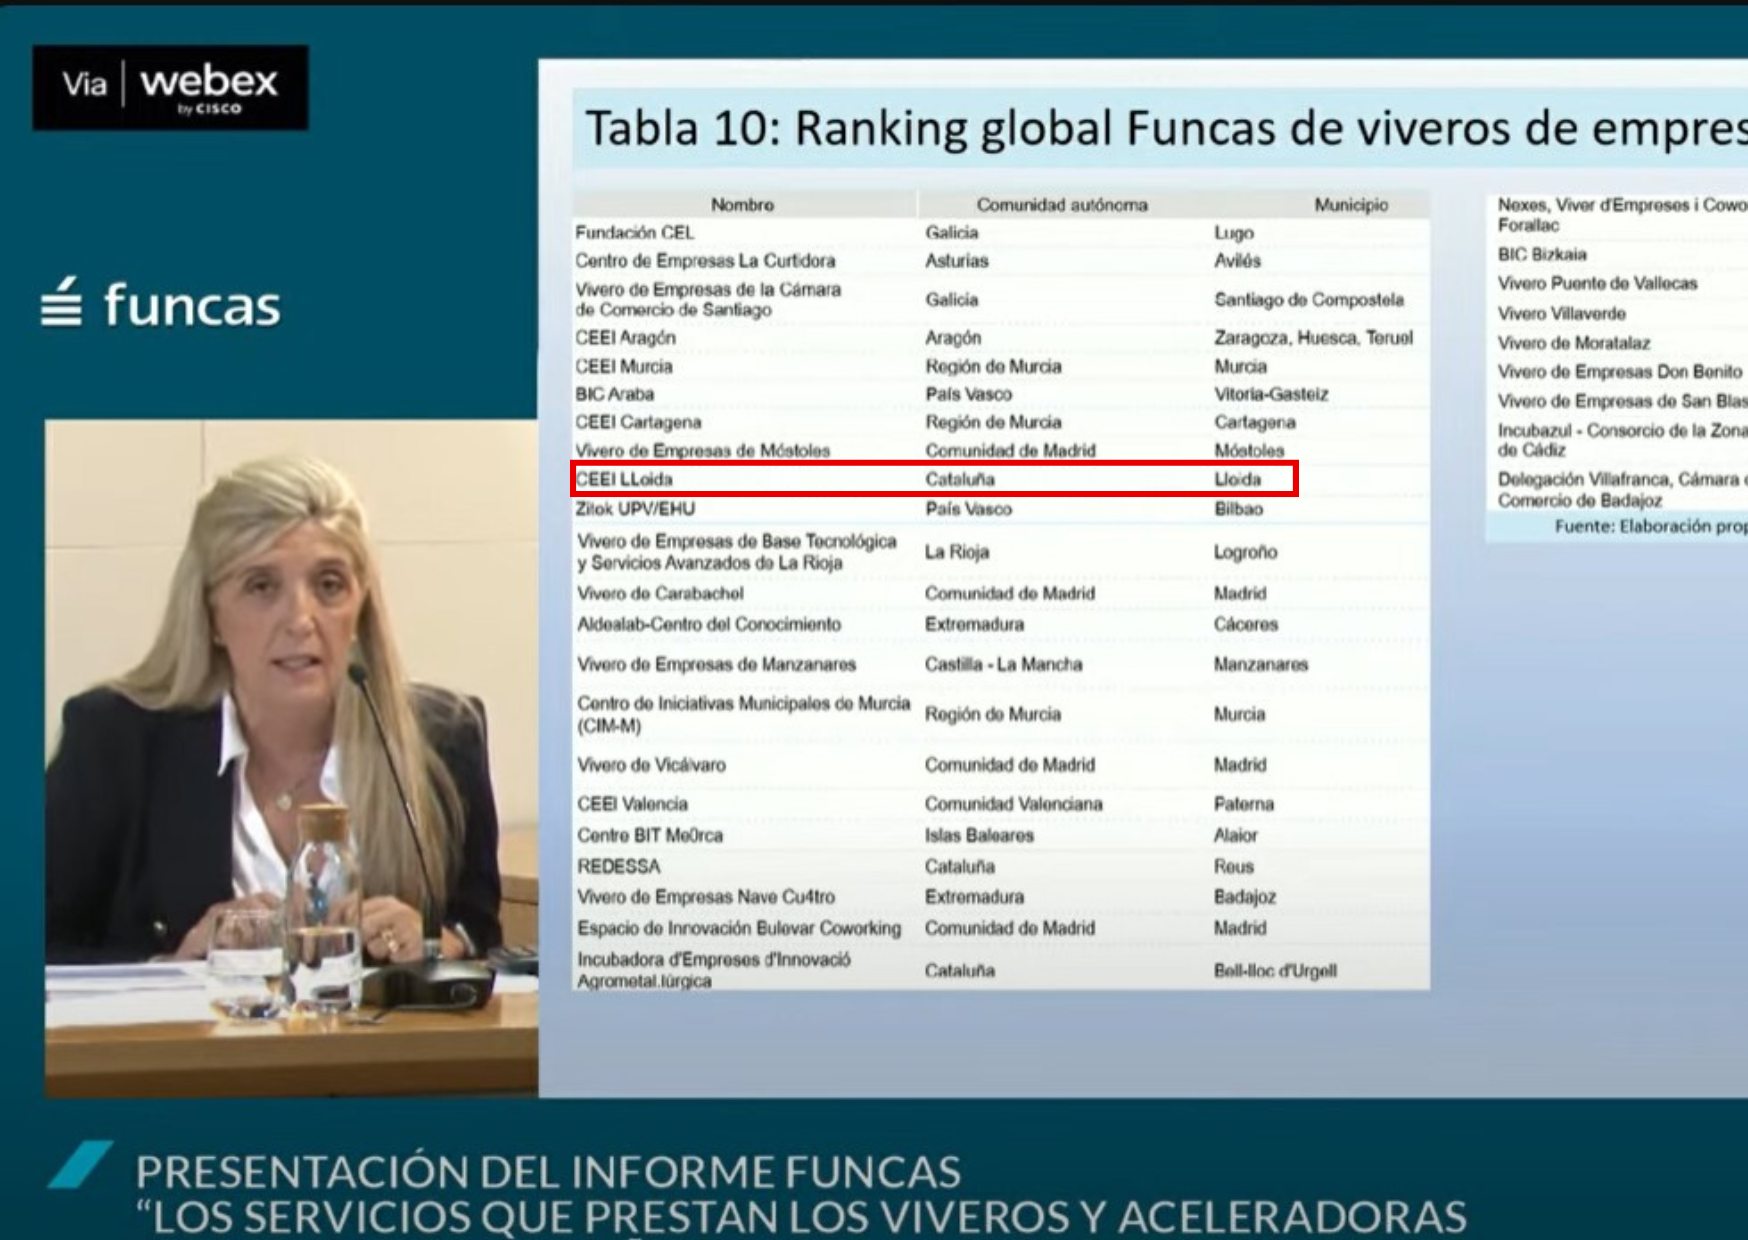Click the Via Webex by Cisco logo
This screenshot has width=1748, height=1240.
(170, 88)
